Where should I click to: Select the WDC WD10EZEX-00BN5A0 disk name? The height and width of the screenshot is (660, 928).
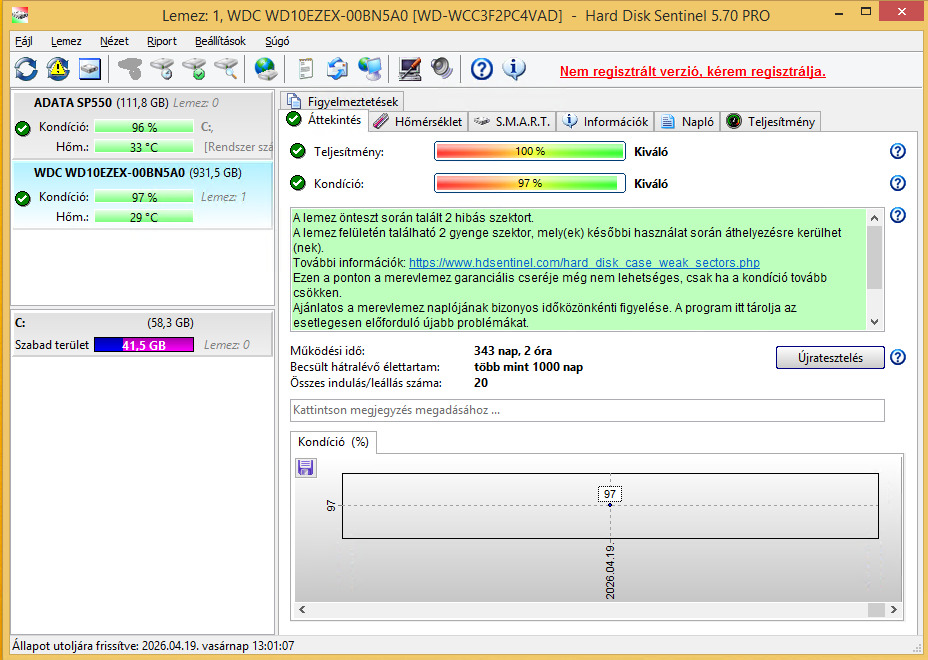pos(109,173)
